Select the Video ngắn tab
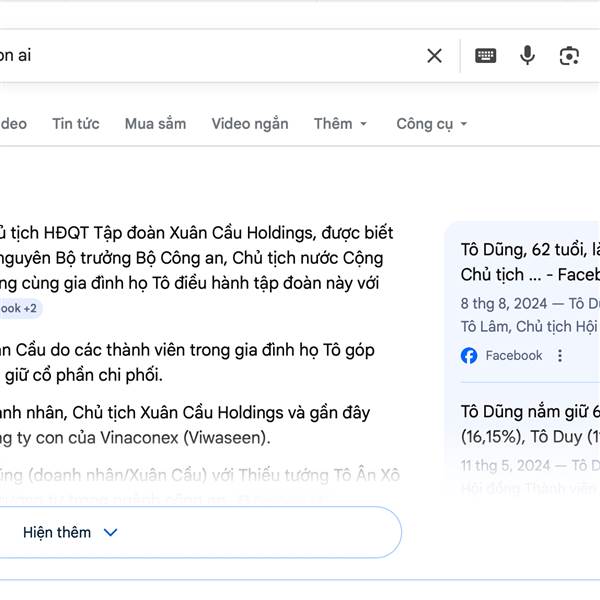Image resolution: width=600 pixels, height=600 pixels. [249, 124]
